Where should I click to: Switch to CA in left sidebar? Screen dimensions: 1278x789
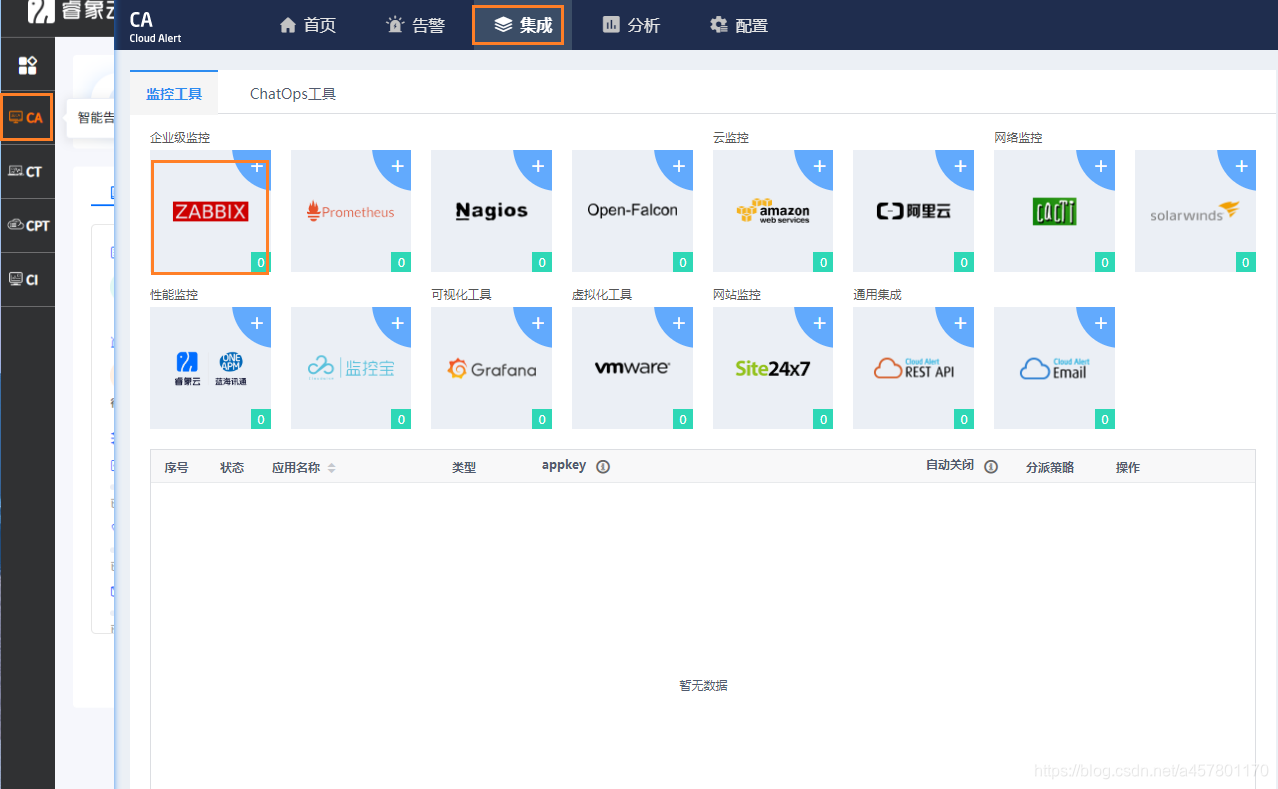[x=26, y=117]
